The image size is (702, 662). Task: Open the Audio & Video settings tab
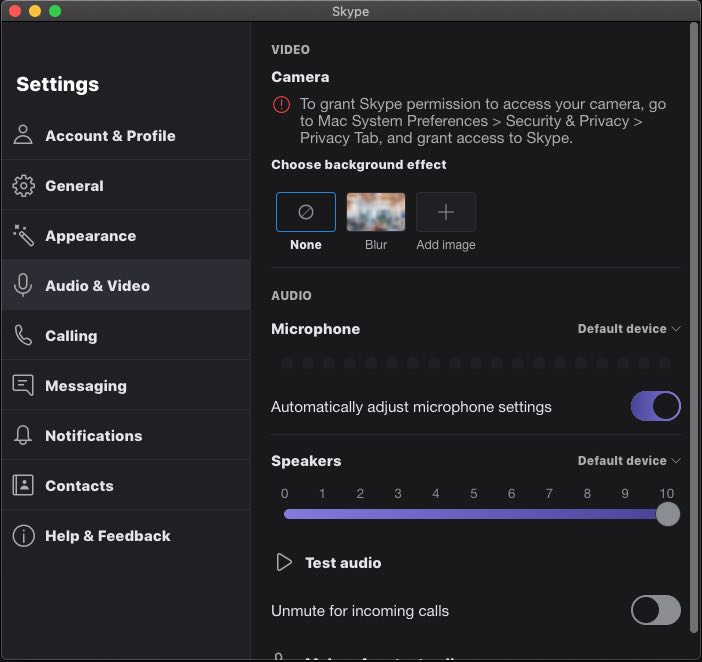[x=97, y=286]
